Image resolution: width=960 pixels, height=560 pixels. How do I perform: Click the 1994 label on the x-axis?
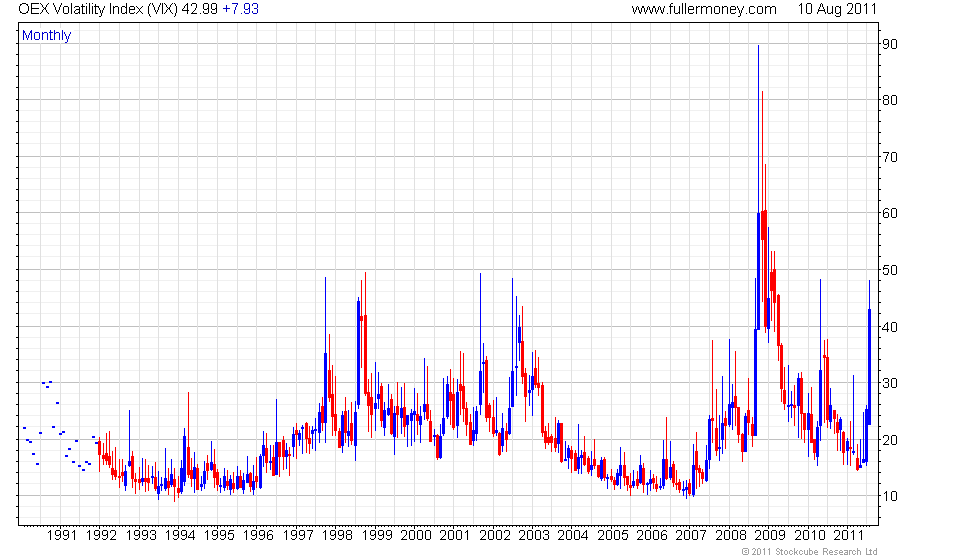[x=180, y=536]
